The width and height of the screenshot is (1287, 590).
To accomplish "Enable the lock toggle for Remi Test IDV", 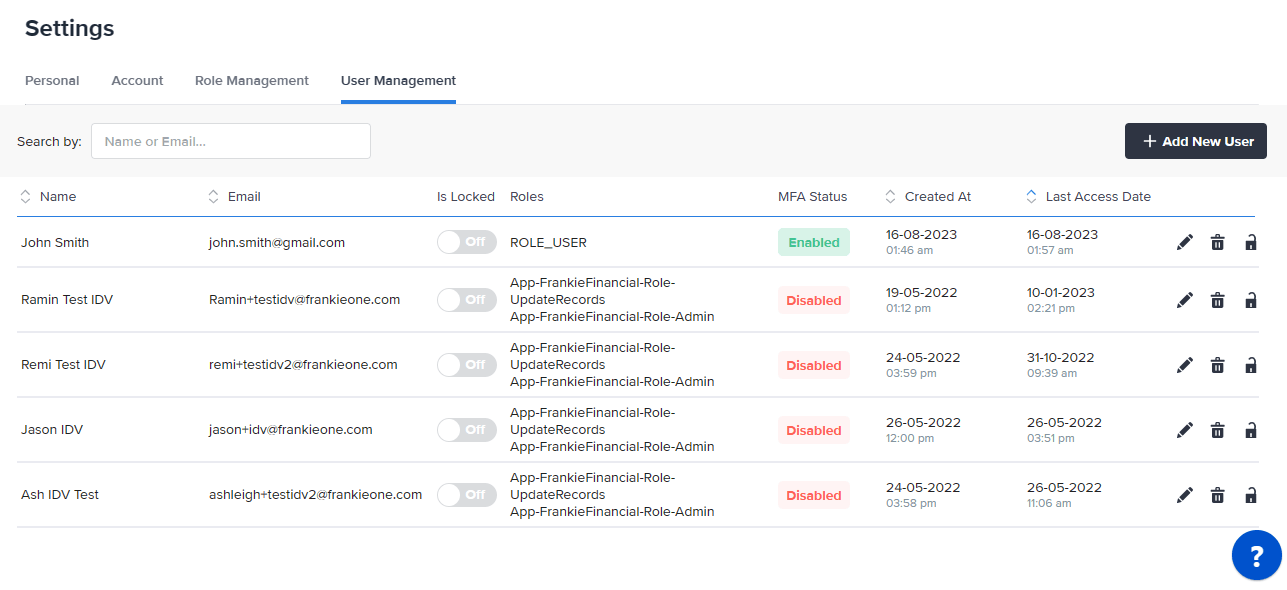I will point(466,364).
